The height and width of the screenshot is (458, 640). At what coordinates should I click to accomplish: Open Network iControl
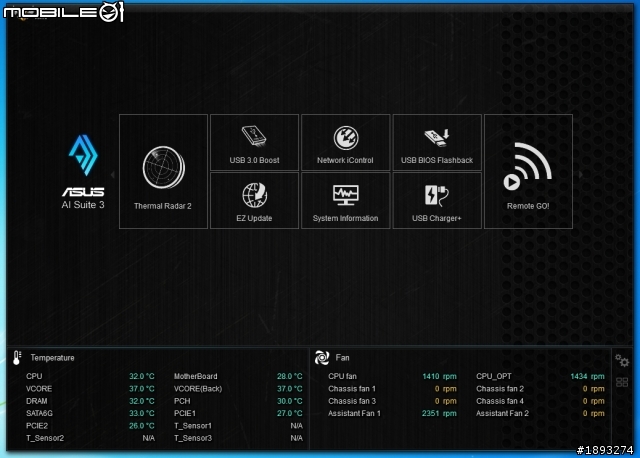click(345, 142)
